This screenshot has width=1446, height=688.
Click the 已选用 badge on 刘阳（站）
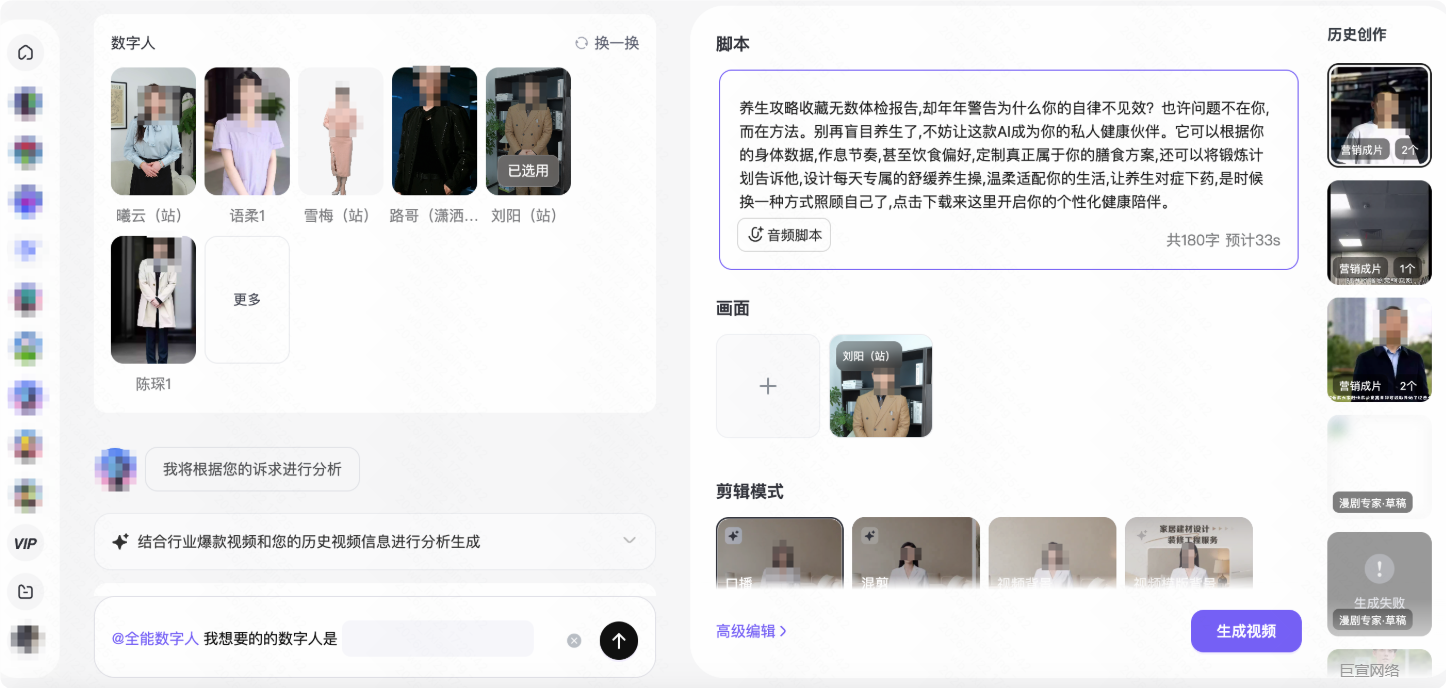tap(528, 171)
